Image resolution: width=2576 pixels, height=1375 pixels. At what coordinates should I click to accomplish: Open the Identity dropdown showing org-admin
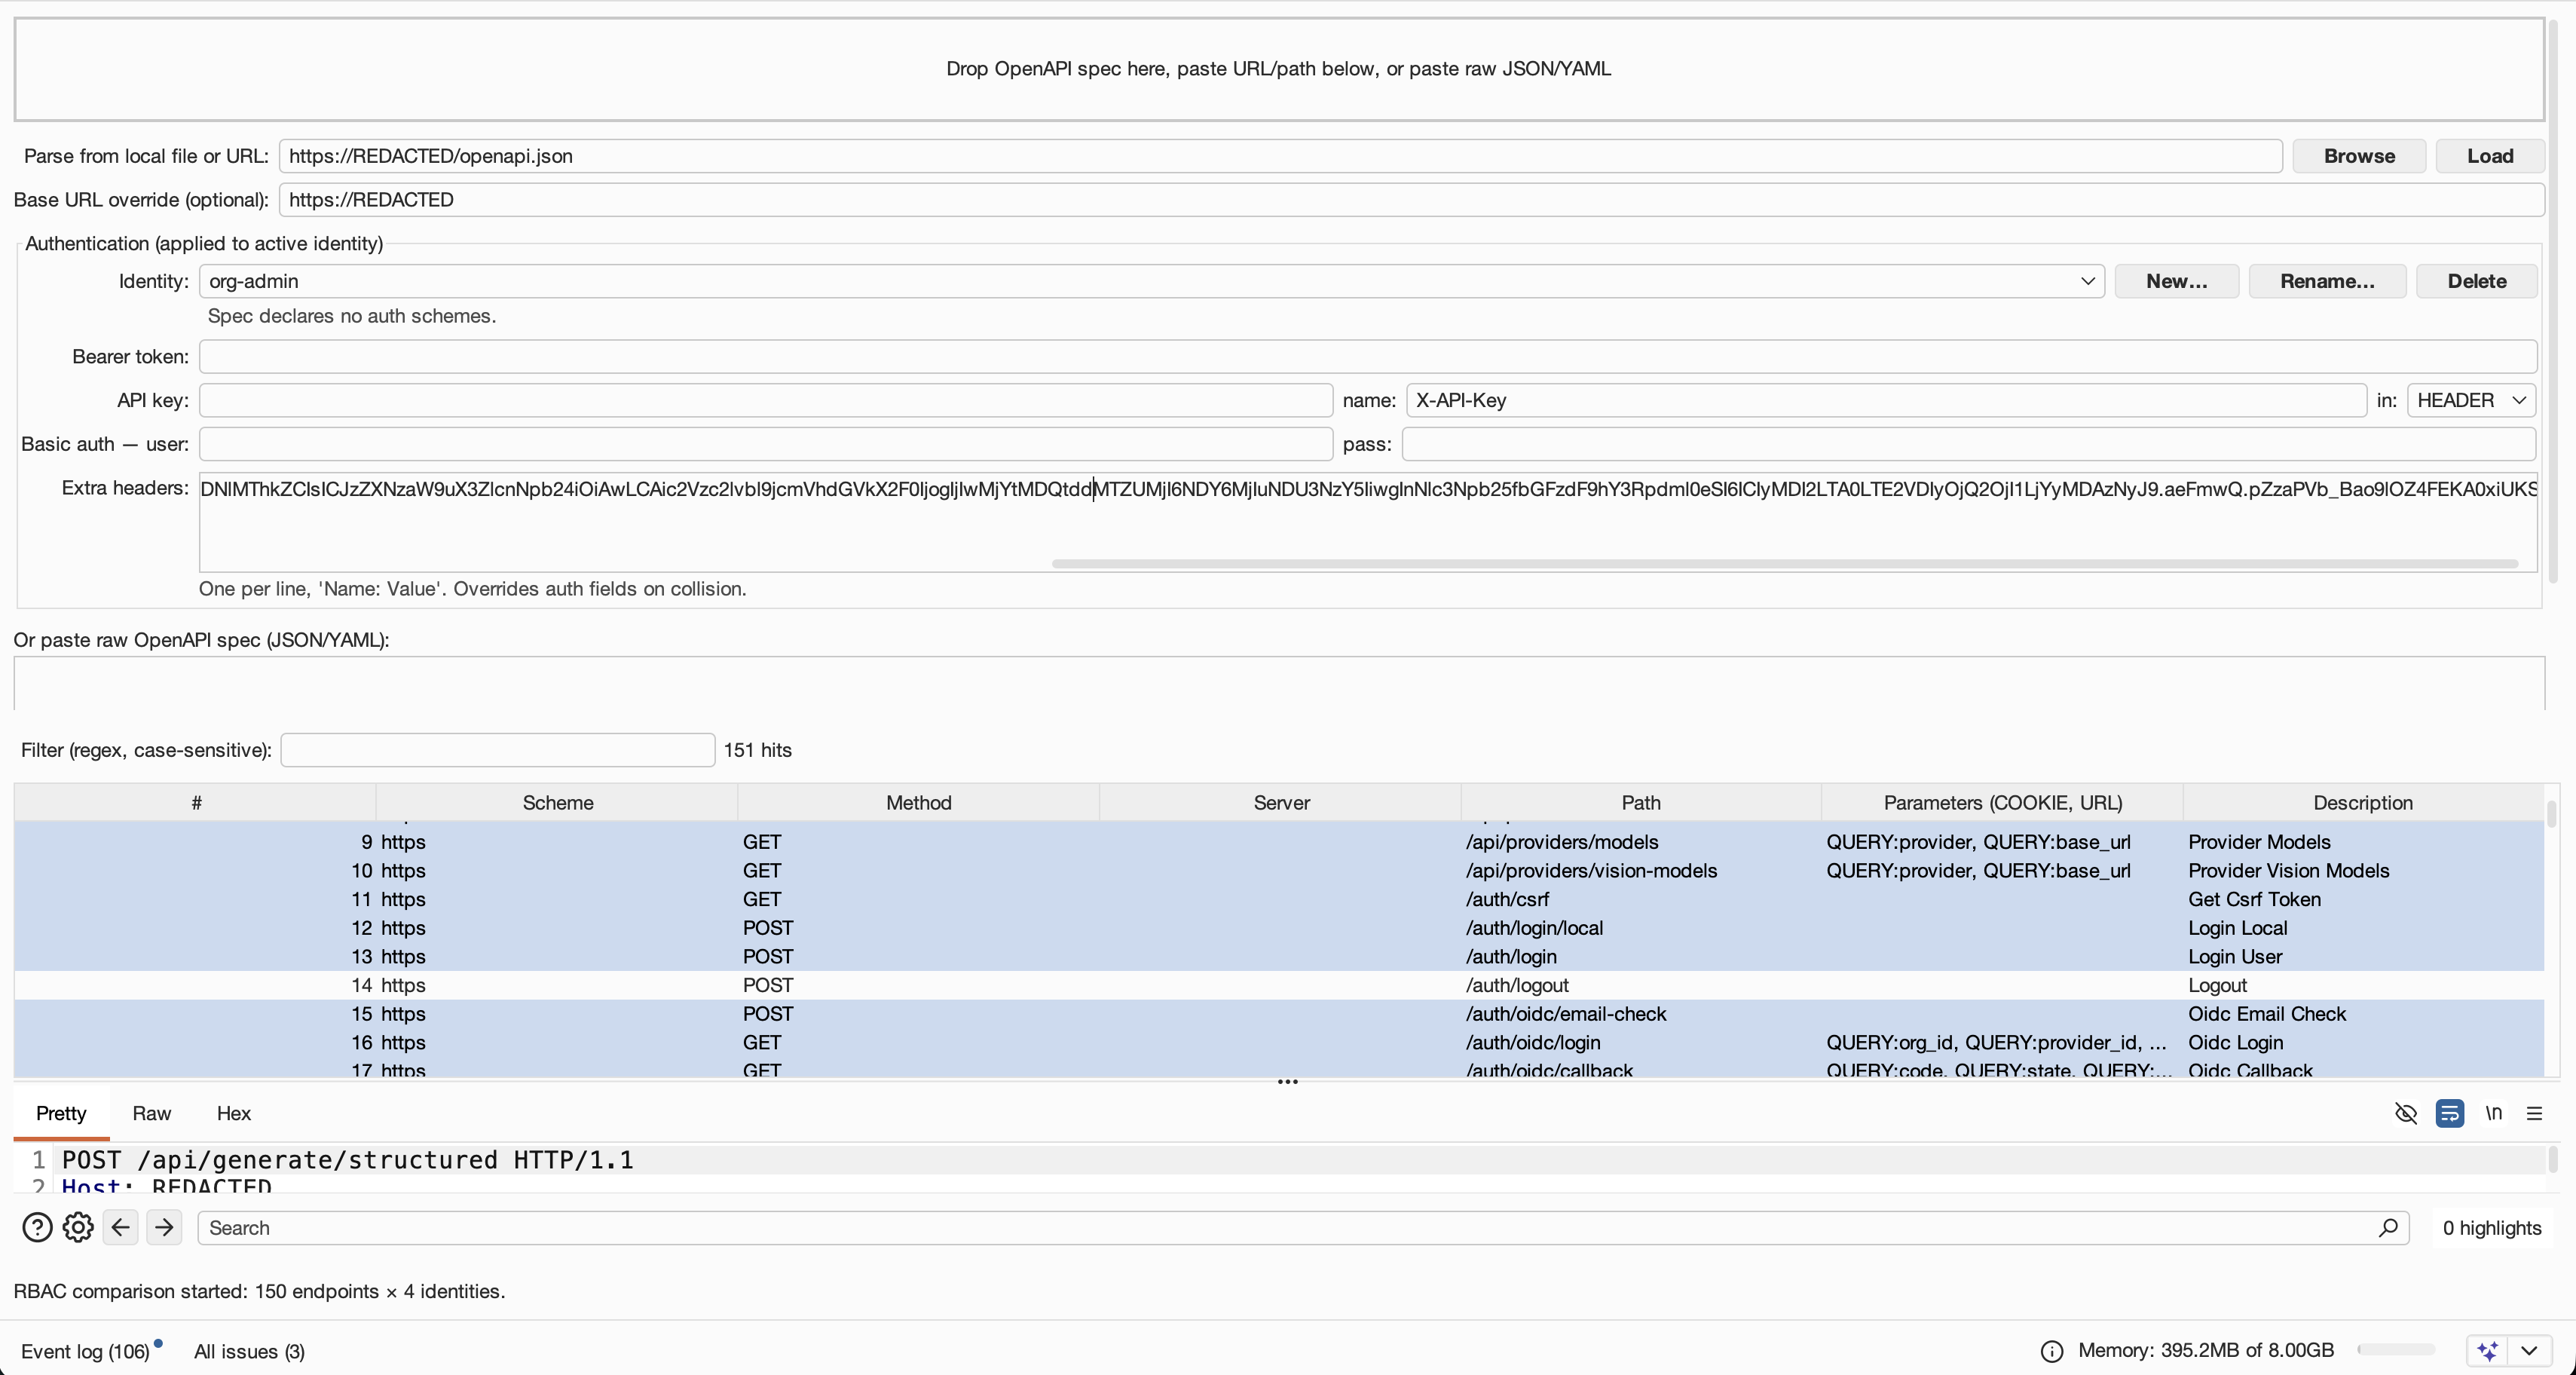[x=1152, y=281]
